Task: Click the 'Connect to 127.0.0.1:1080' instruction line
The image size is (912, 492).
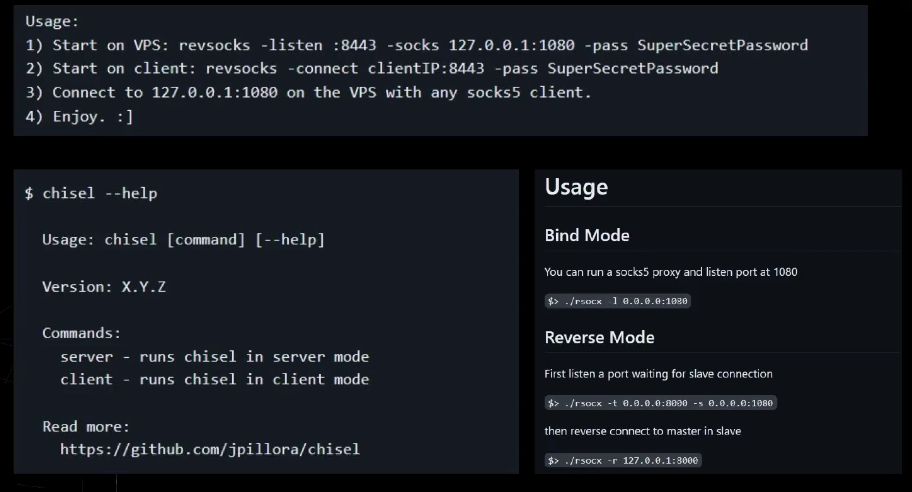Action: [308, 92]
